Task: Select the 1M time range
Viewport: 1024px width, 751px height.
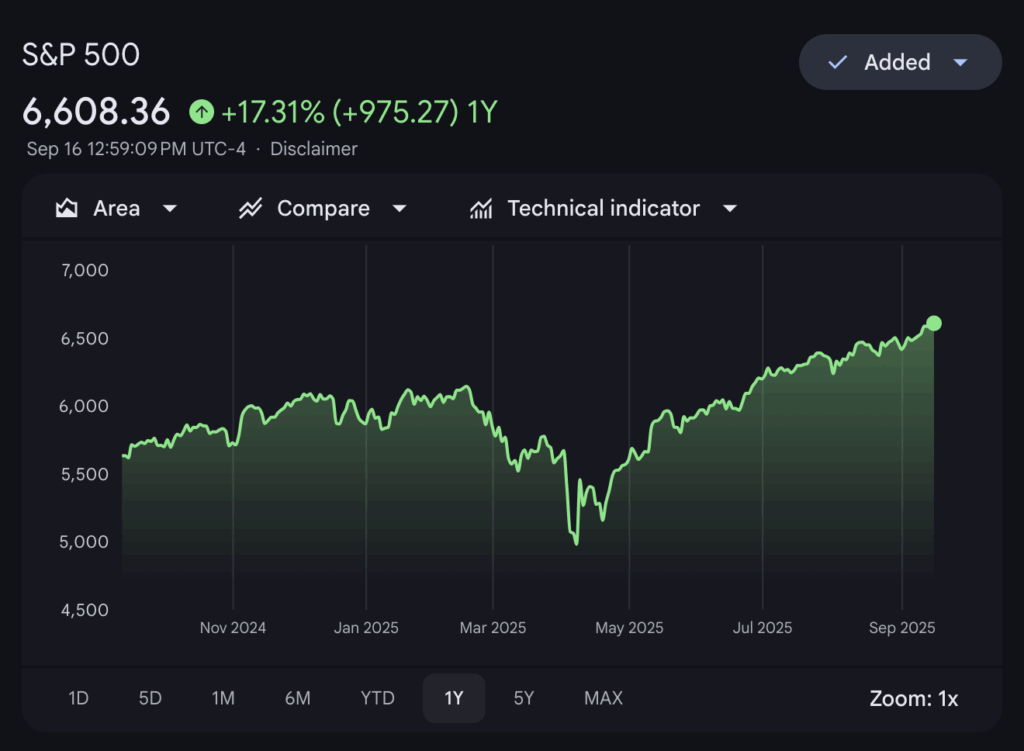Action: [x=223, y=698]
